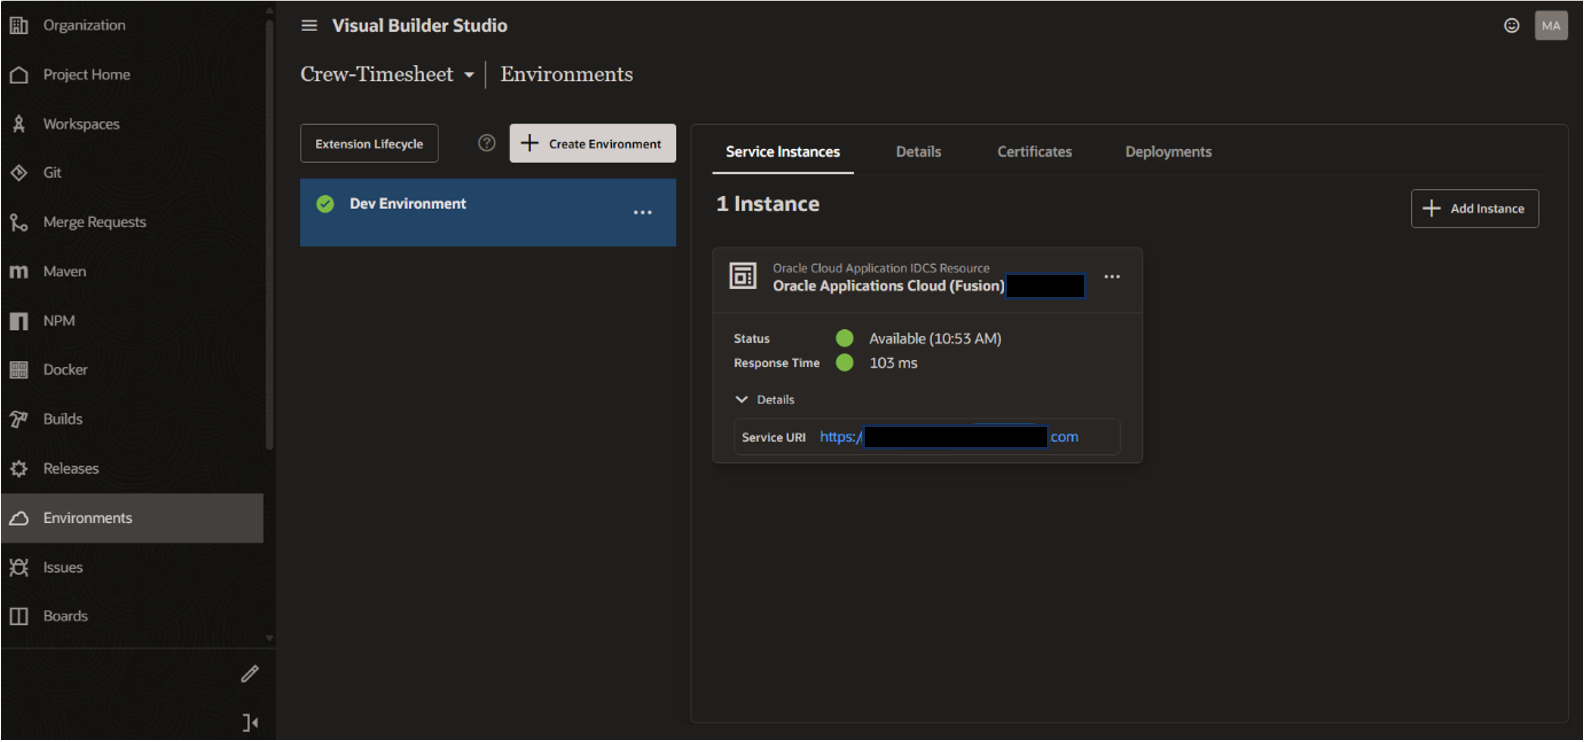
Task: Click the Create Environment button
Action: 592,144
